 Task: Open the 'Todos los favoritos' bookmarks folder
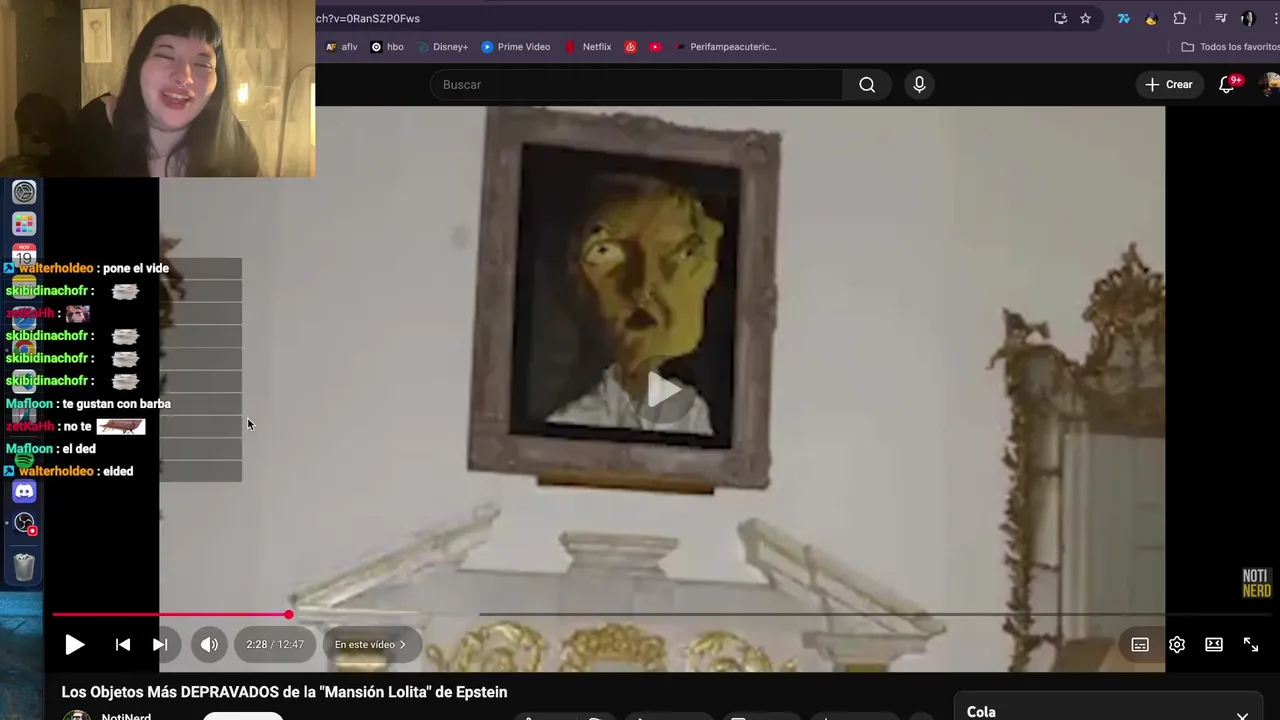point(1230,47)
